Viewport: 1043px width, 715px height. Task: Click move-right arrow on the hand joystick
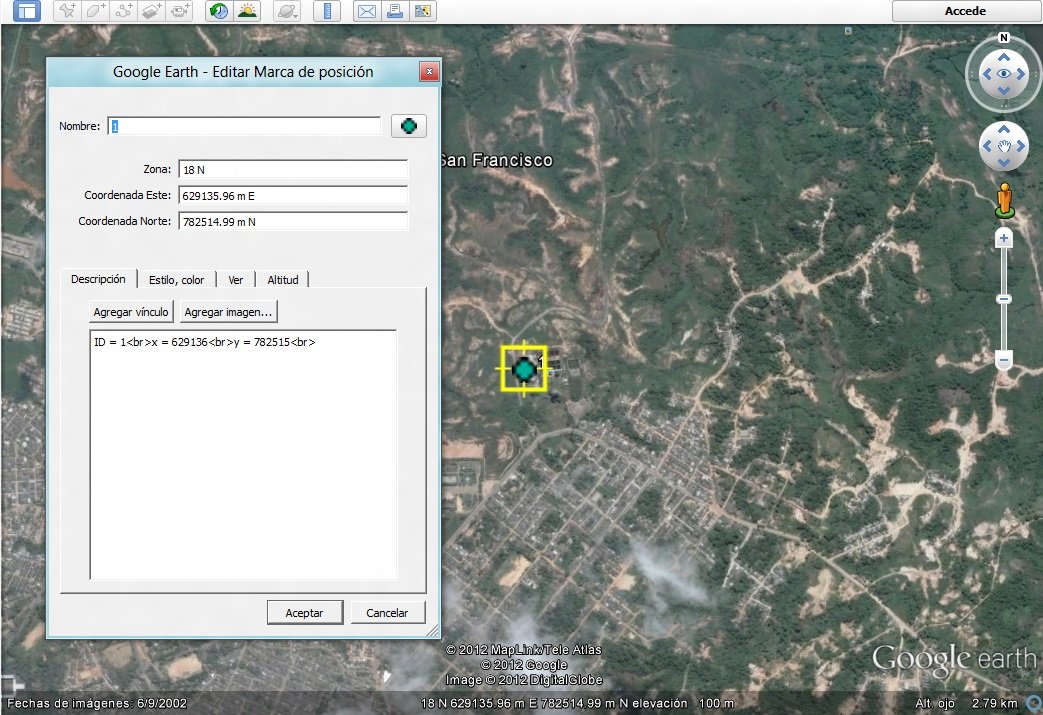pyautogui.click(x=1020, y=146)
